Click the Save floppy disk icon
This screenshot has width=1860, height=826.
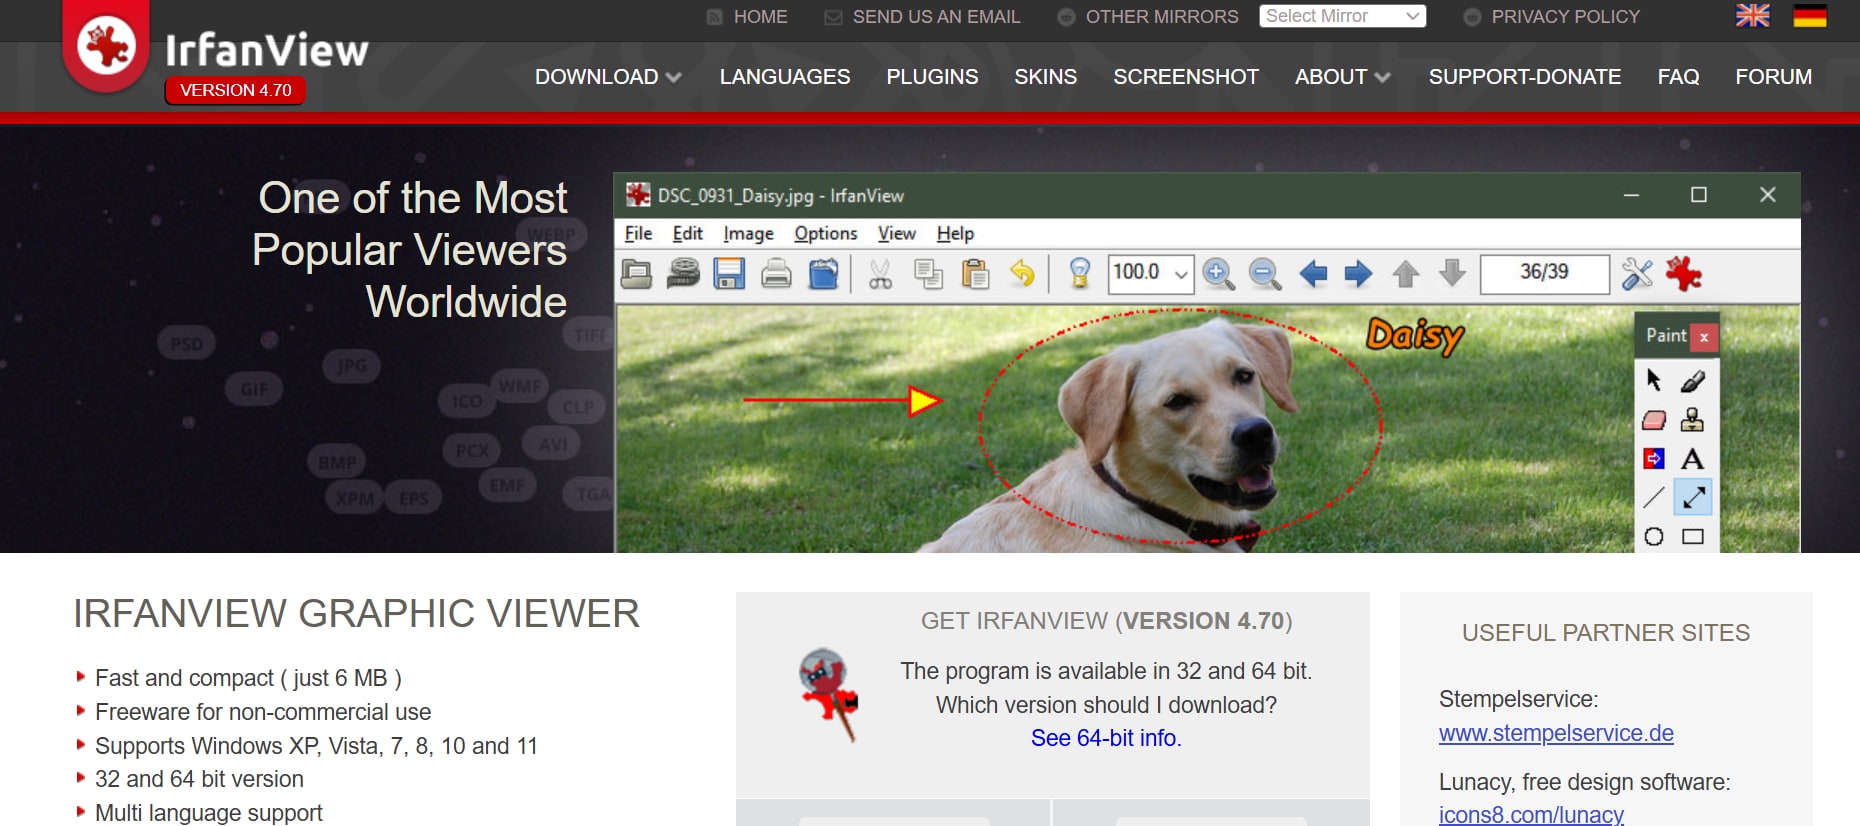[729, 273]
